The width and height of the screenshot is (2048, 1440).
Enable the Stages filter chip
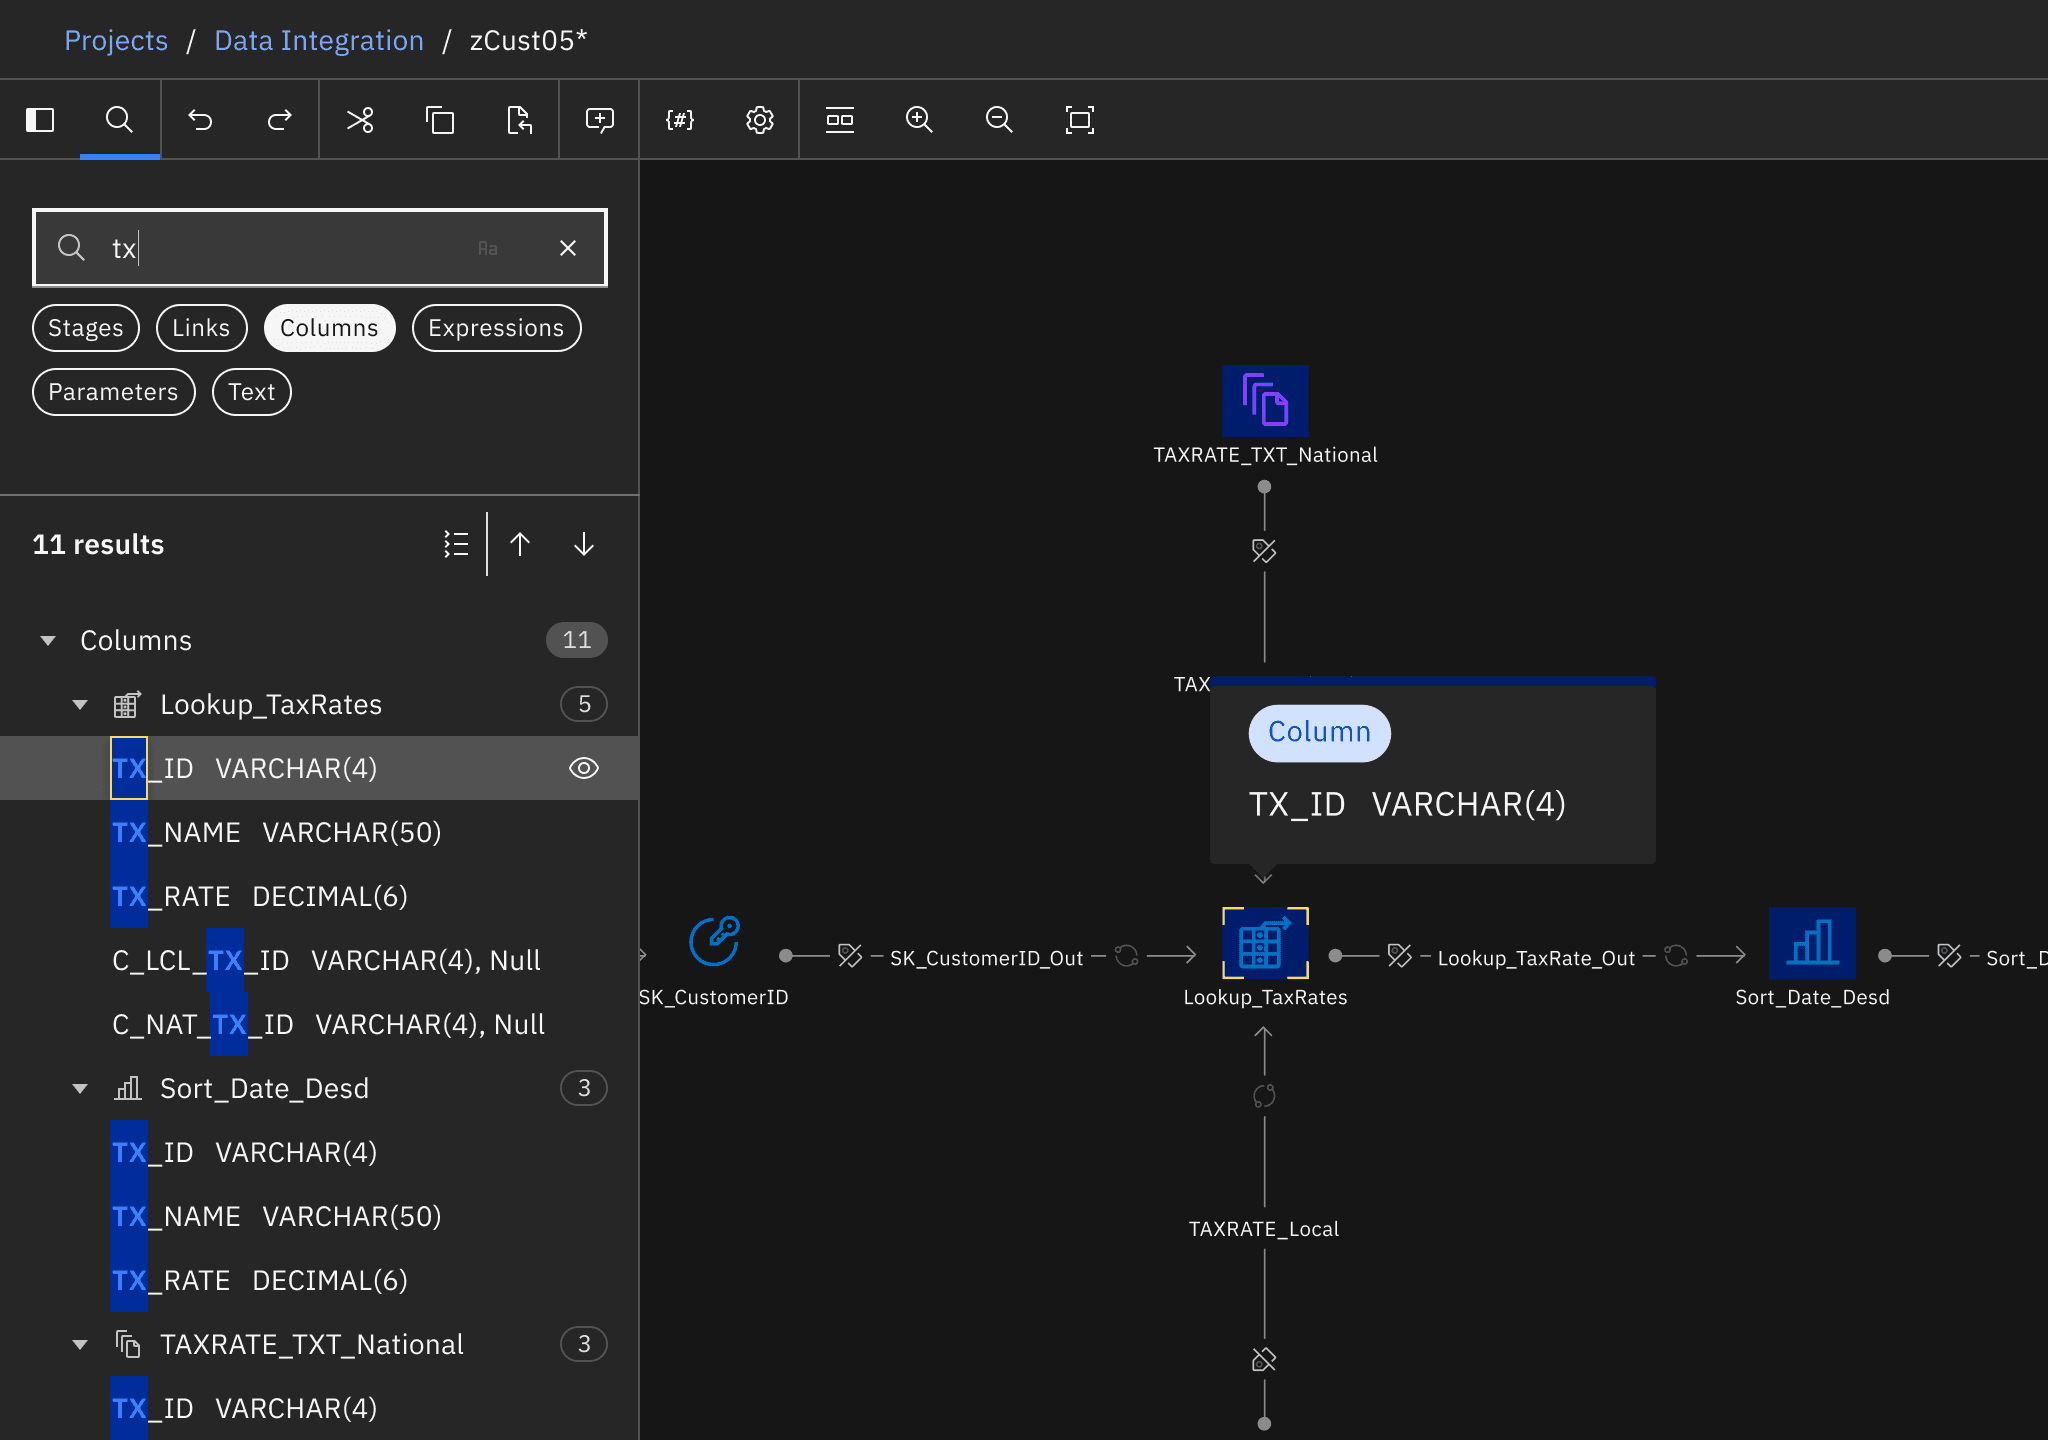tap(86, 328)
